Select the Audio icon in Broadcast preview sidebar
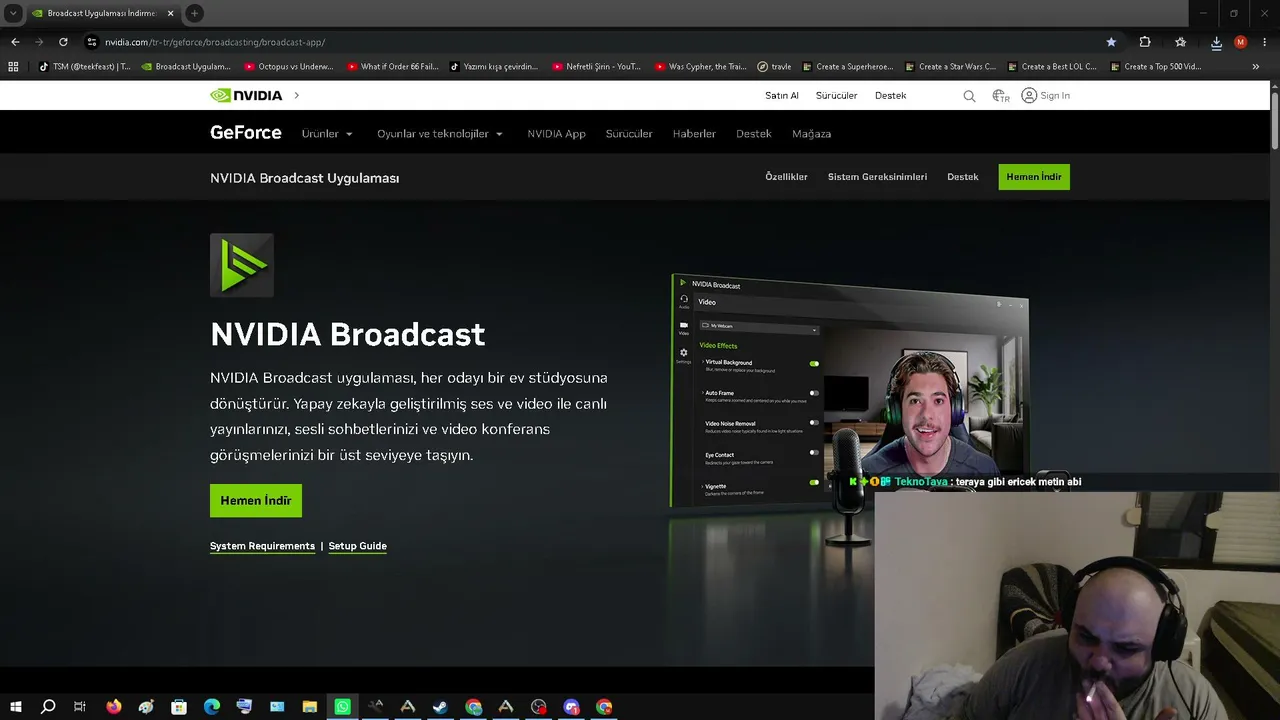This screenshot has width=1280, height=720. point(684,301)
